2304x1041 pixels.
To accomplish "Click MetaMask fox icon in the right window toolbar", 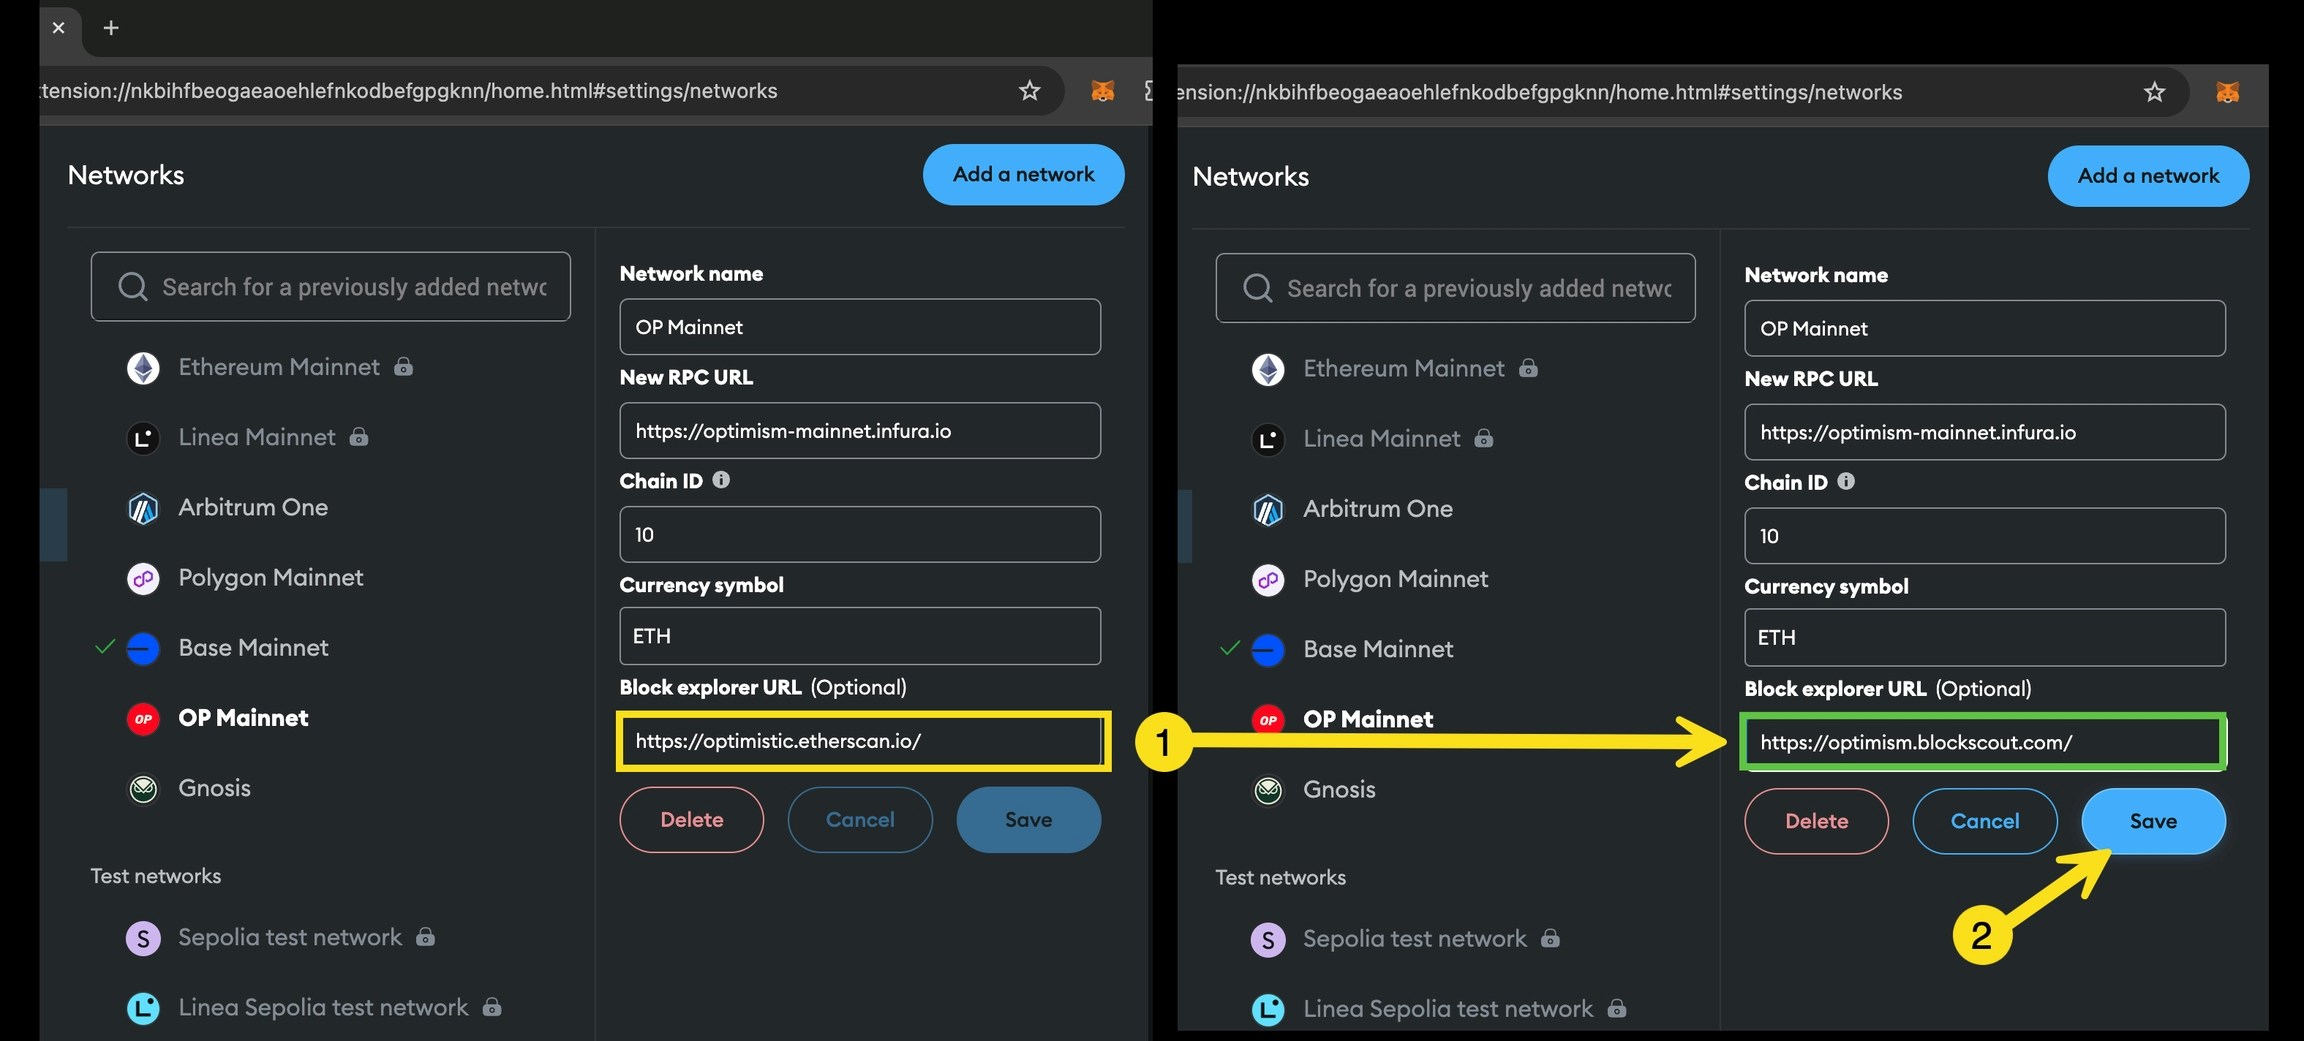I will pos(2227,92).
